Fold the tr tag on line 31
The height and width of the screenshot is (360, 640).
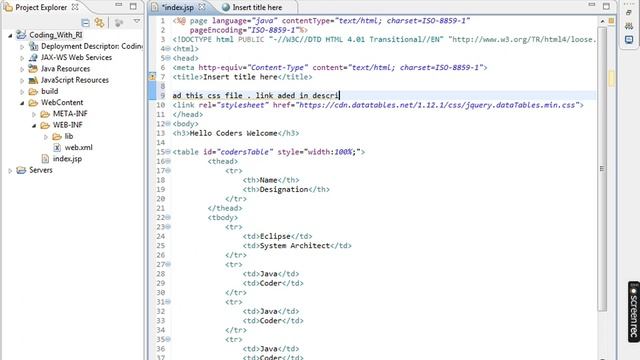pyautogui.click(x=168, y=302)
